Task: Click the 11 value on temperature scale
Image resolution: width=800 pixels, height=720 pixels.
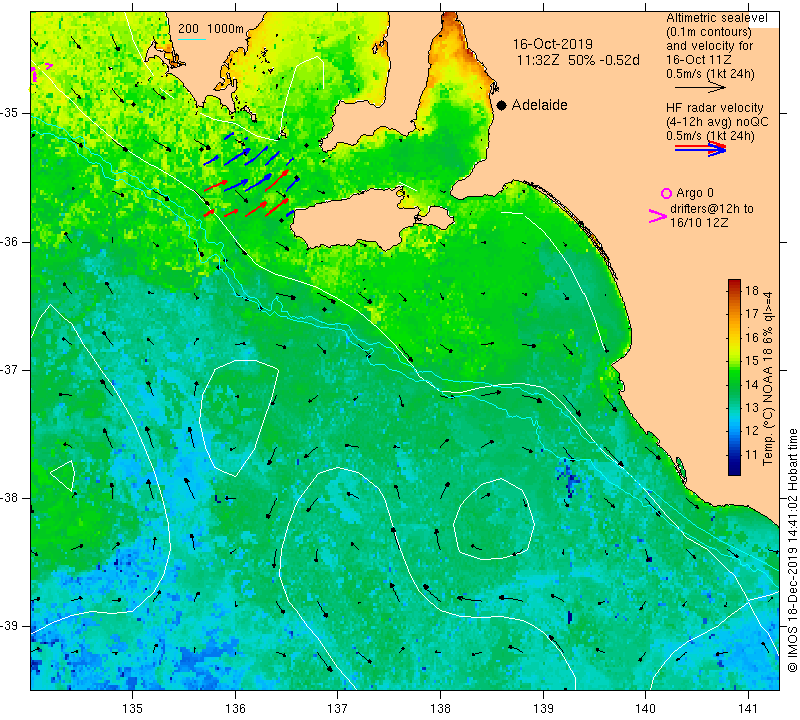Action: tap(752, 455)
